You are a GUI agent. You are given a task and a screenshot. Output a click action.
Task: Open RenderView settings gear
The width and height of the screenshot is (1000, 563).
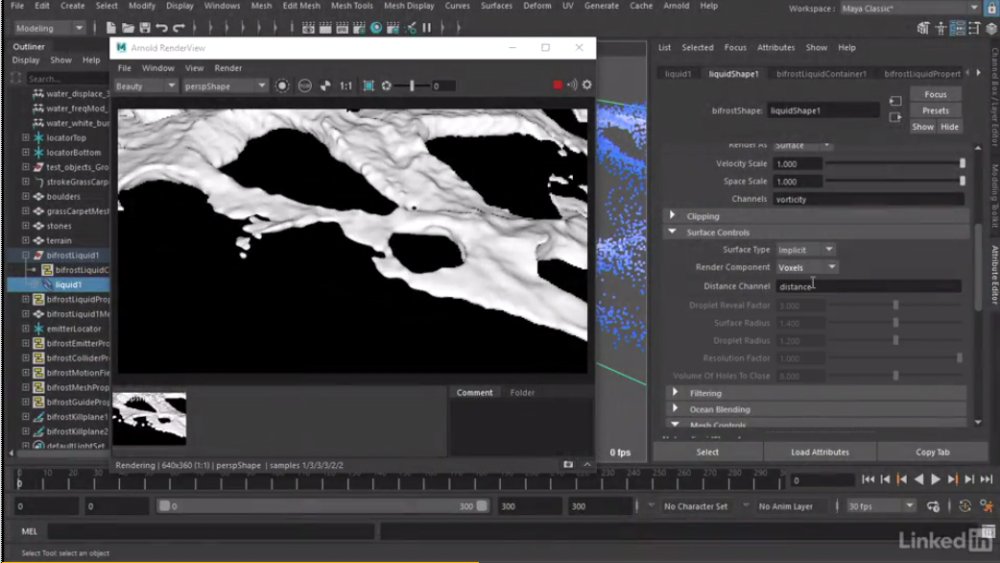(587, 85)
